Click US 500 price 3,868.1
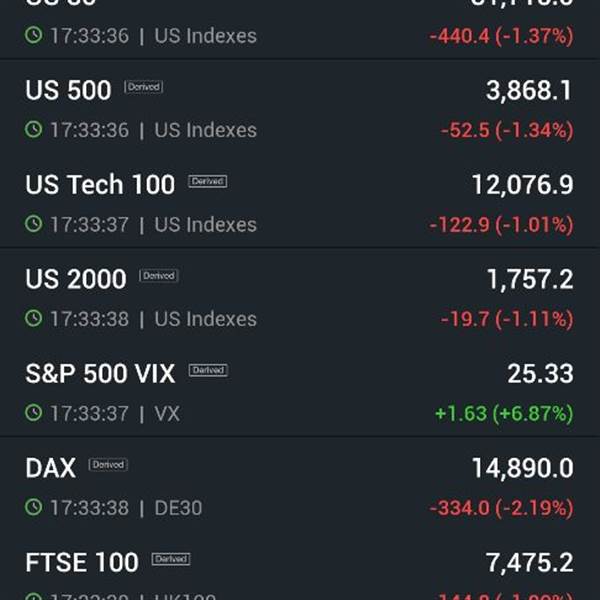 coord(529,91)
